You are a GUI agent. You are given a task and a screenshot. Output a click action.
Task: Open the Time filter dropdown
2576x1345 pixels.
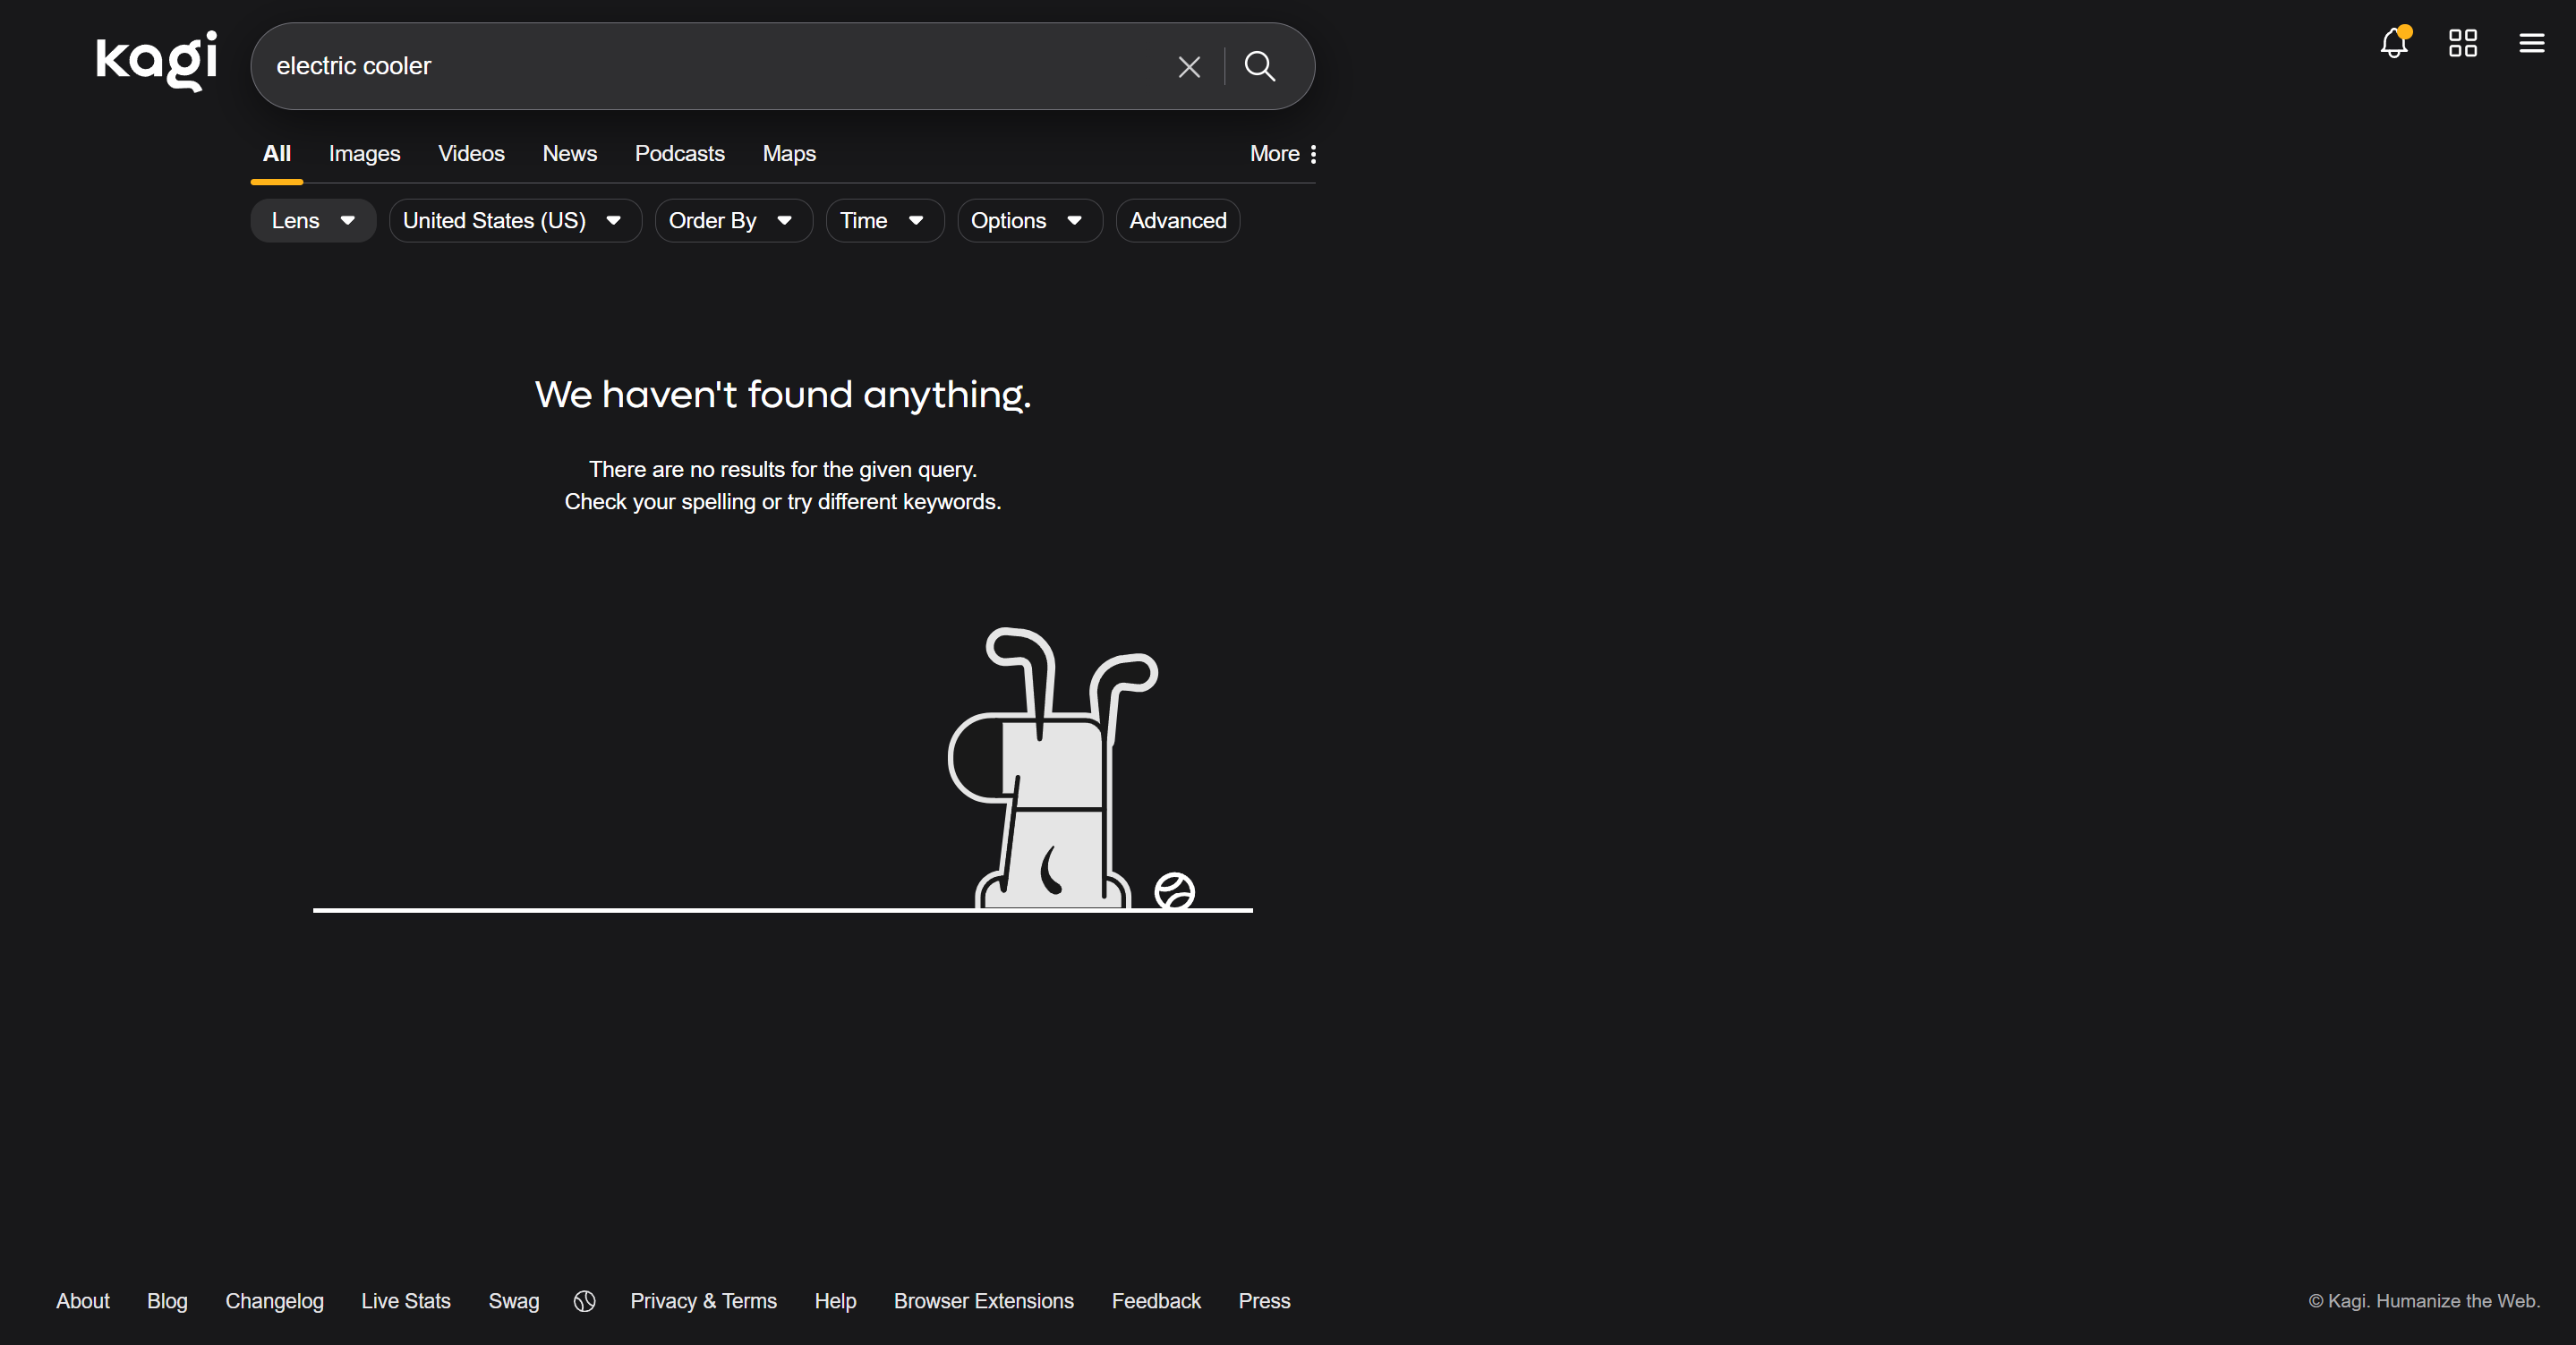883,221
